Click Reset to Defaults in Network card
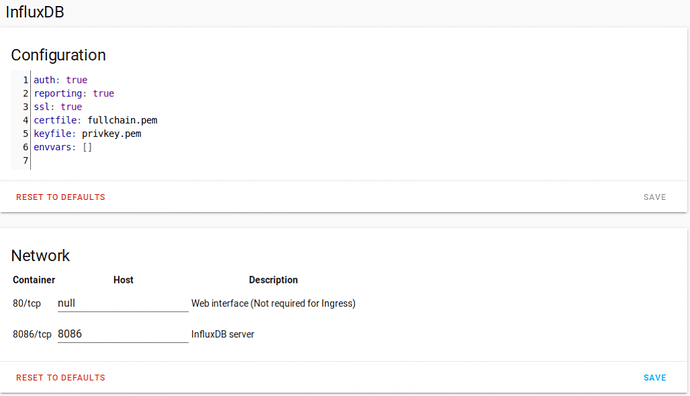Viewport: 690px width, 396px height. [61, 378]
